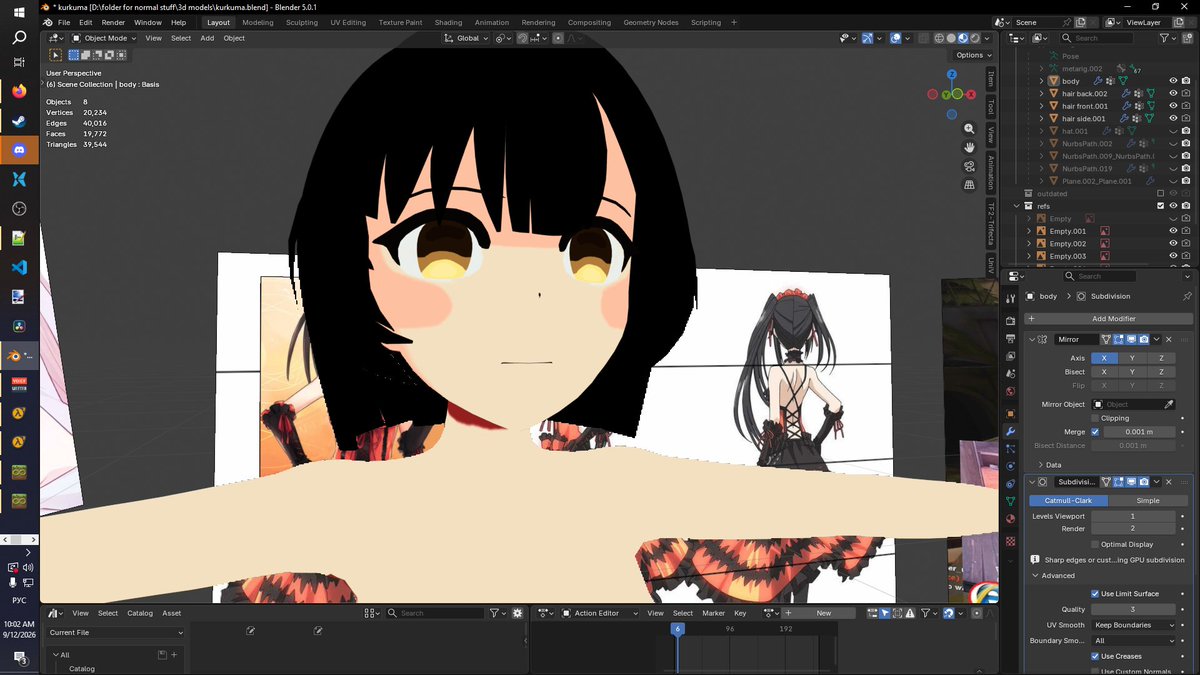Open the Object Mode dropdown

pyautogui.click(x=104, y=38)
